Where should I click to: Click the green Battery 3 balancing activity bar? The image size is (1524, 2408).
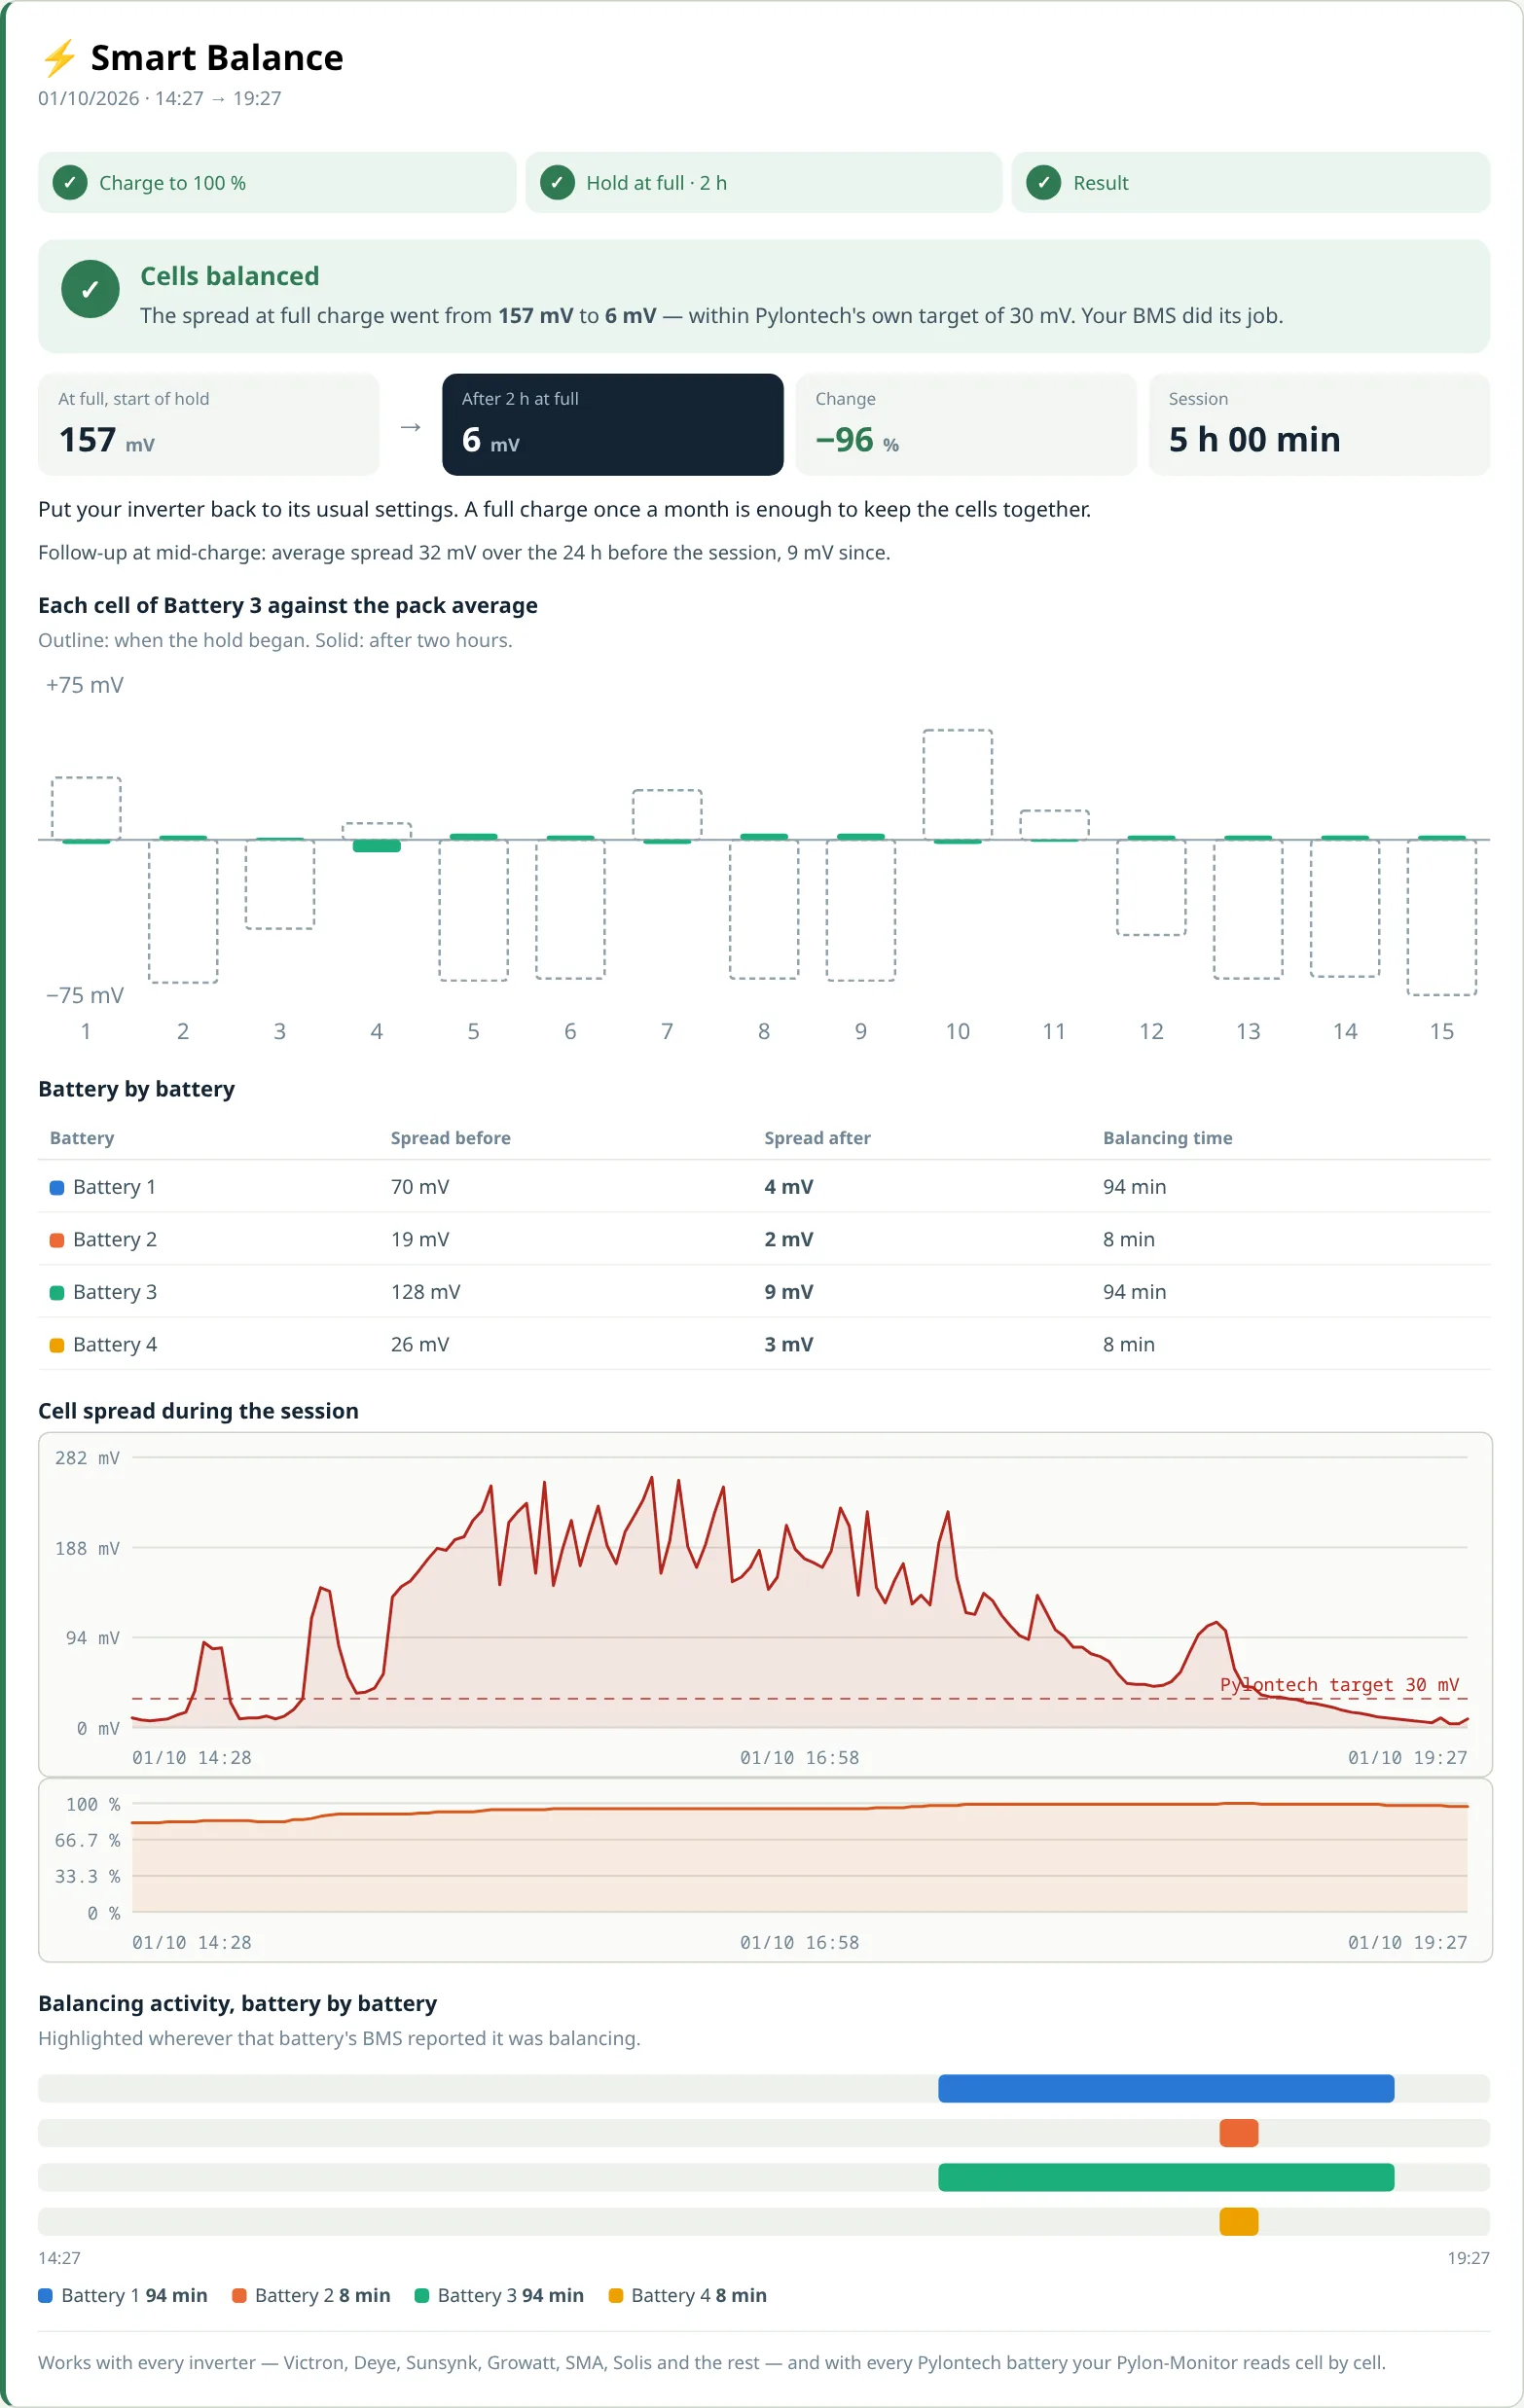pos(1166,2177)
